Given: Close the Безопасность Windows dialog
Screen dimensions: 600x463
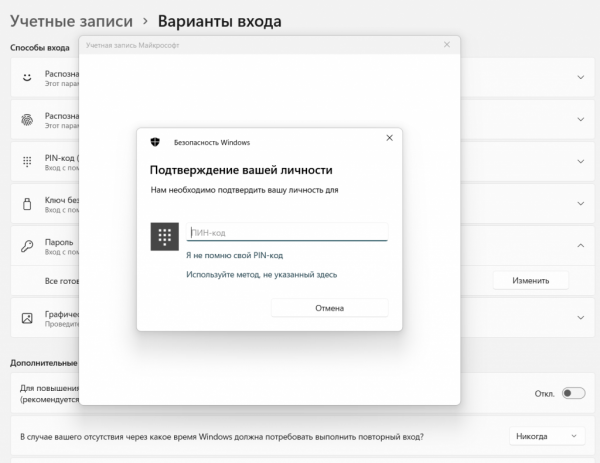Looking at the screenshot, I should 390,138.
